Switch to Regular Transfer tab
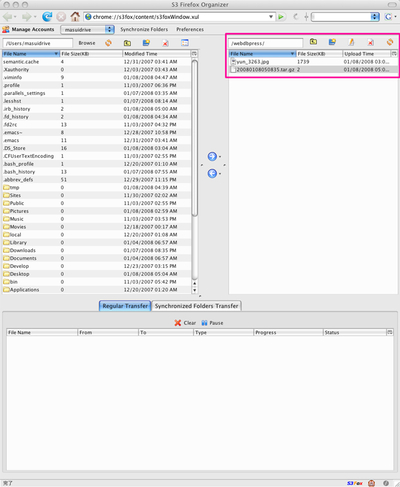The height and width of the screenshot is (487, 400). 125,306
